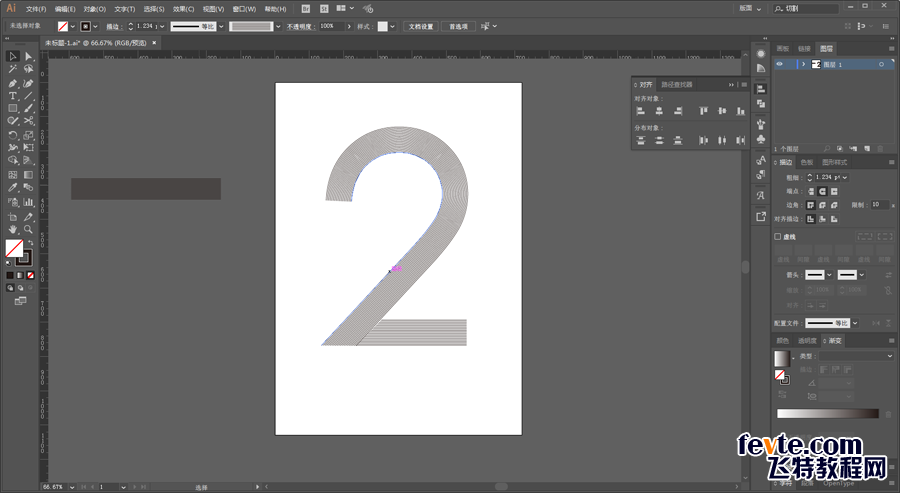Click gradient slider bar in gradient panel
Image resolution: width=900 pixels, height=493 pixels.
tap(828, 414)
